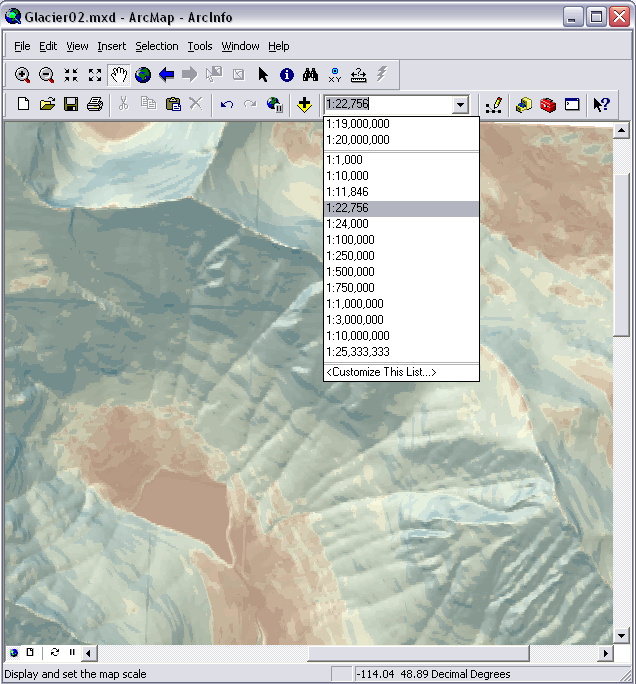Click the vertical scrollbar down arrow

[x=621, y=636]
